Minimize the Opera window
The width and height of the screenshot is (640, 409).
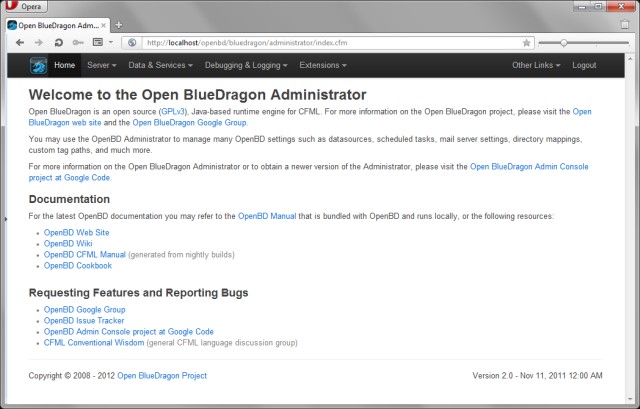582,6
